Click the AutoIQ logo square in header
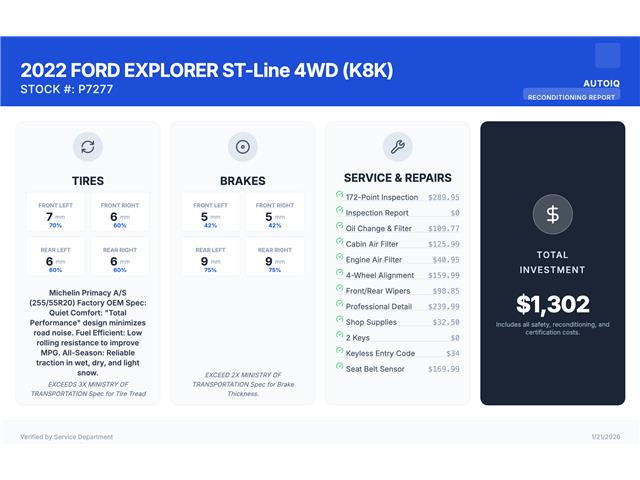The image size is (640, 480). click(607, 55)
